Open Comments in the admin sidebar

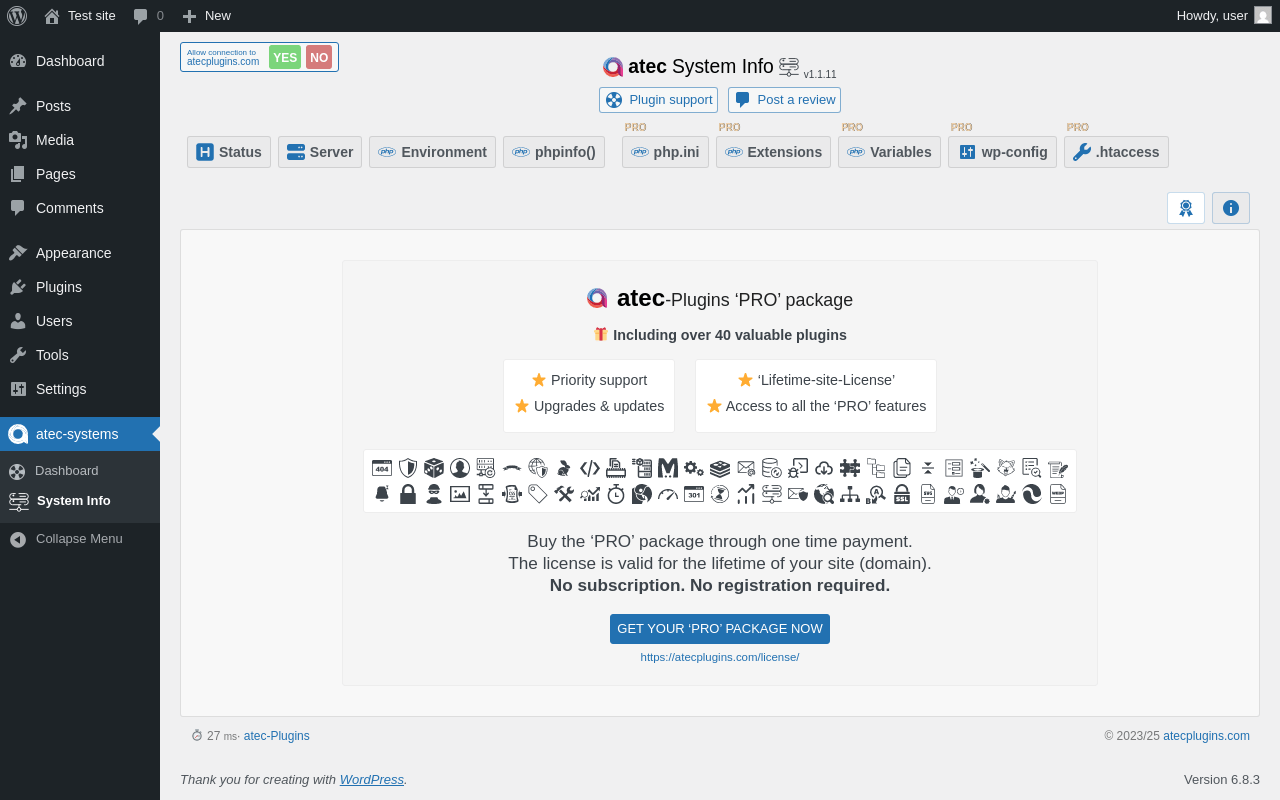(x=80, y=208)
